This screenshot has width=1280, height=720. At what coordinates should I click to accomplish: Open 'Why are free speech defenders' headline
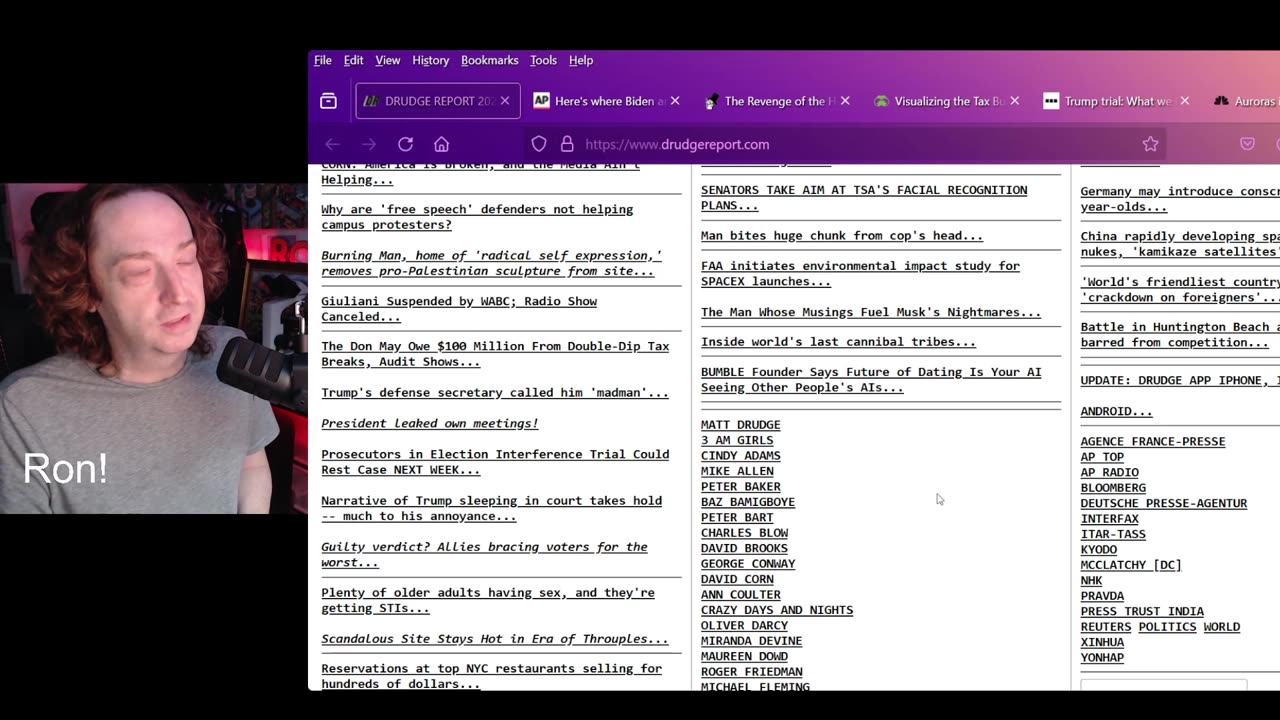click(477, 217)
